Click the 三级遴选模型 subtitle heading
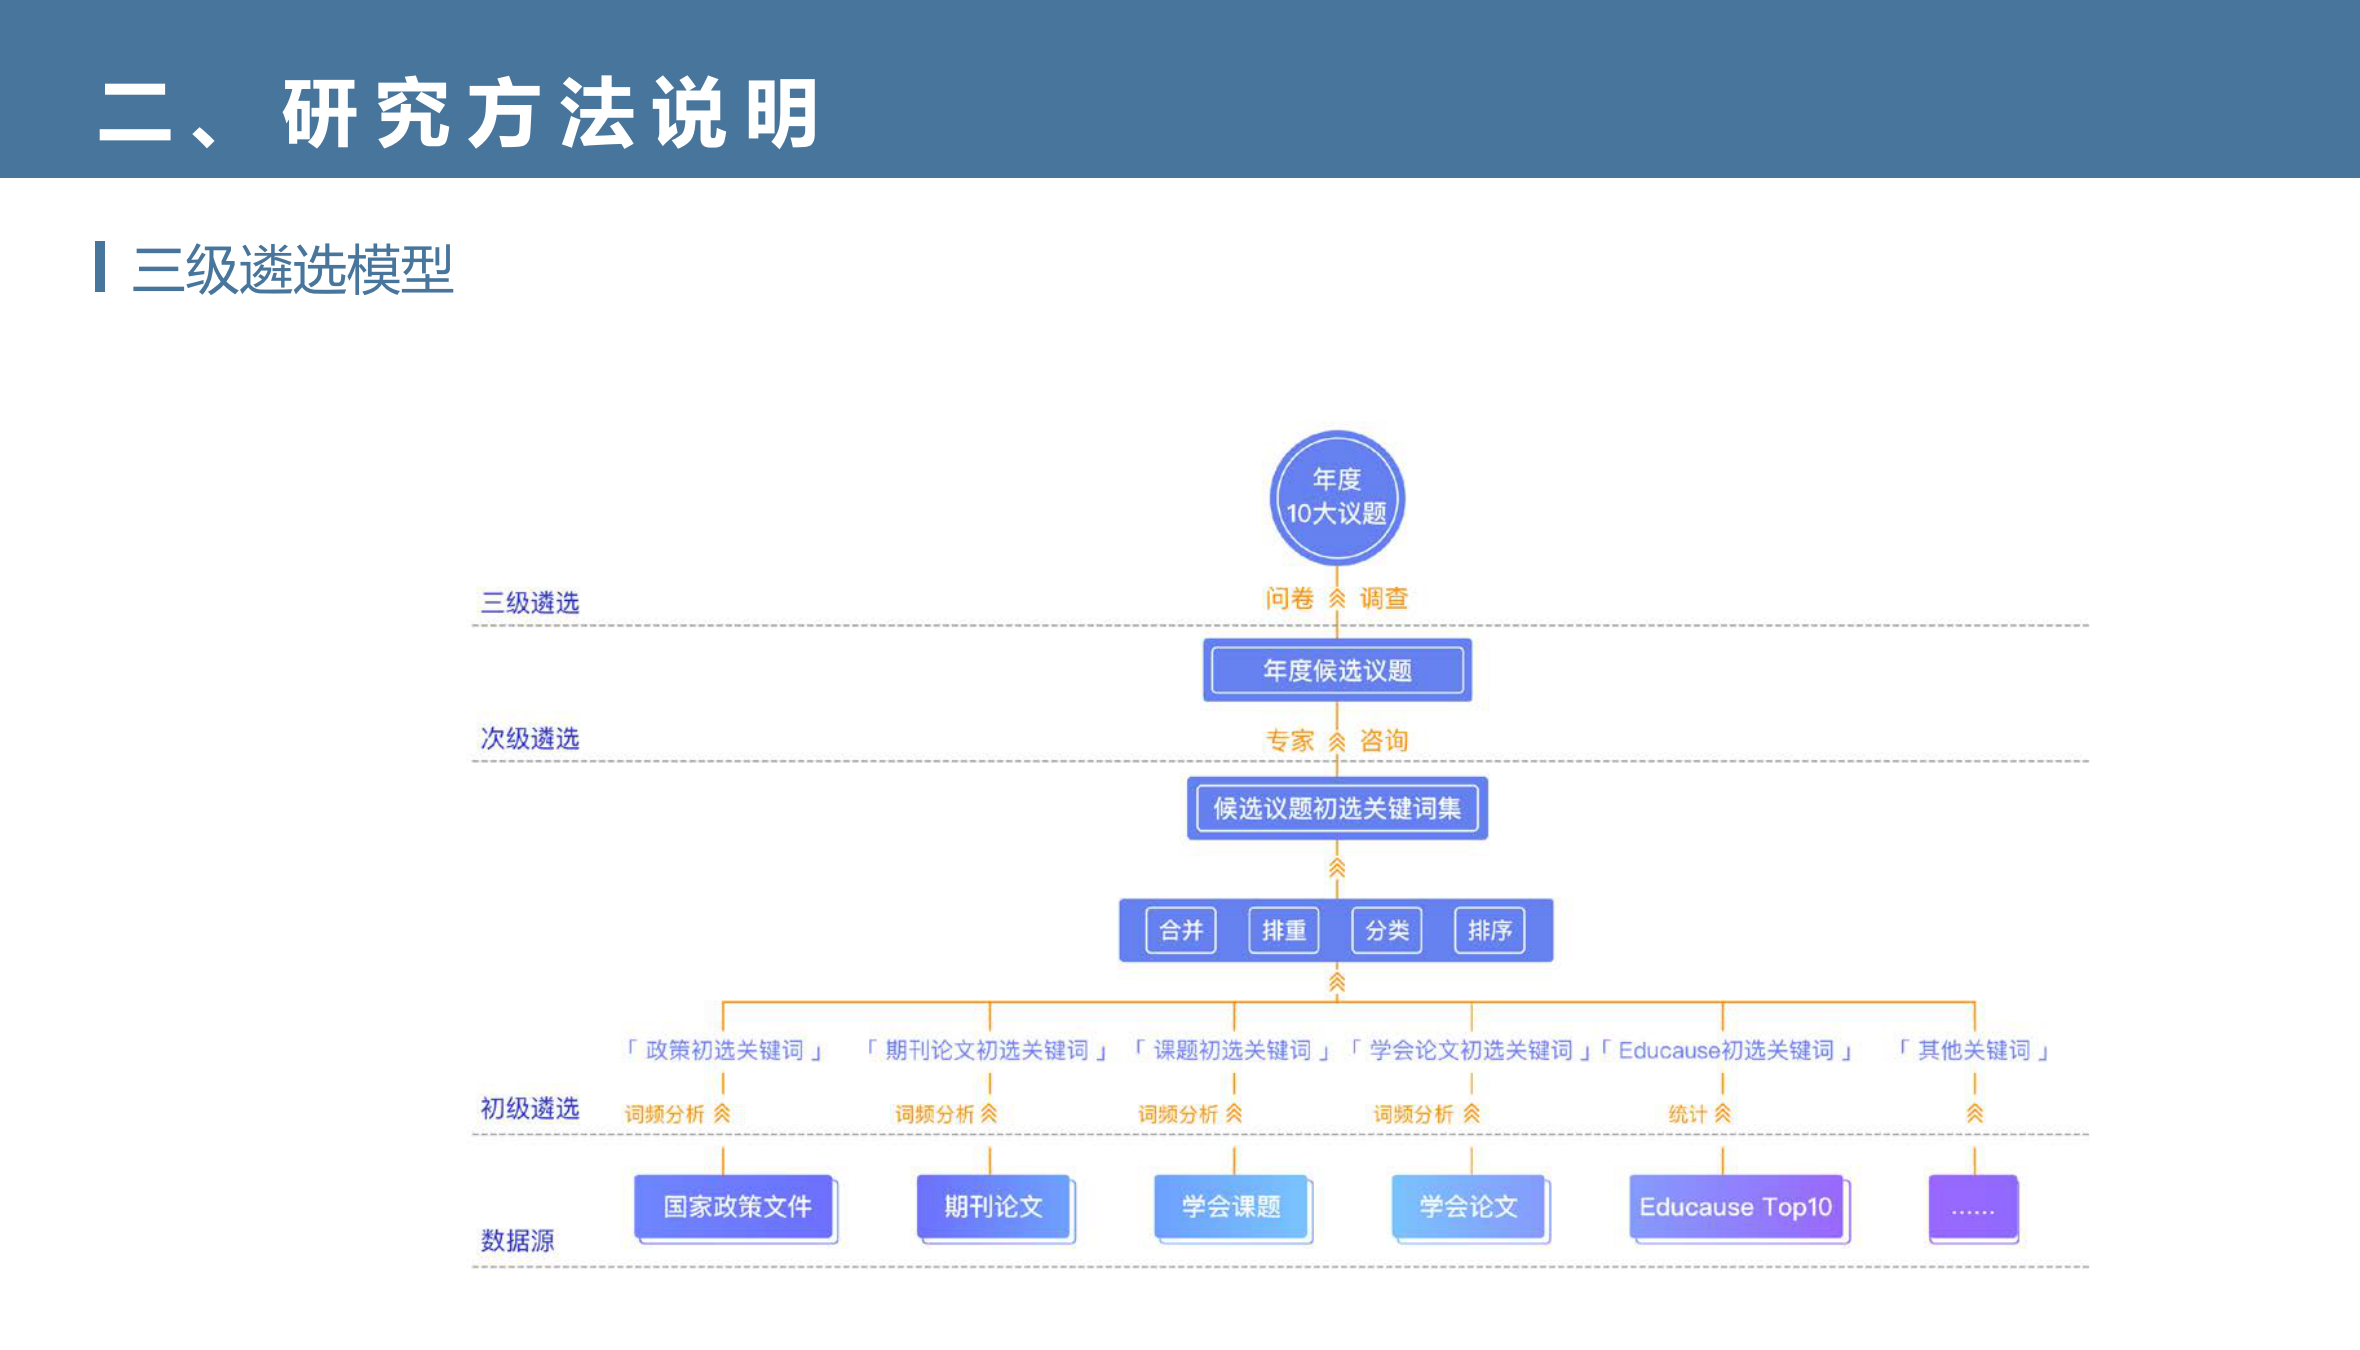2360x1350 pixels. click(293, 269)
